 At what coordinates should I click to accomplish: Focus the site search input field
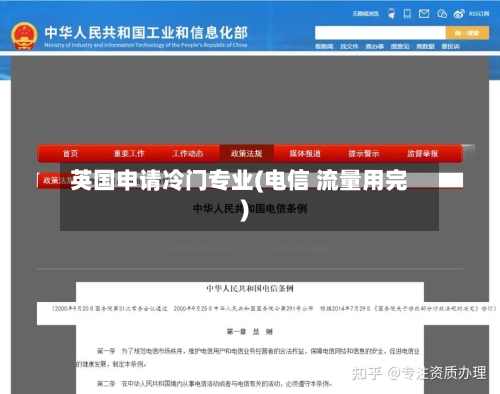pos(380,33)
